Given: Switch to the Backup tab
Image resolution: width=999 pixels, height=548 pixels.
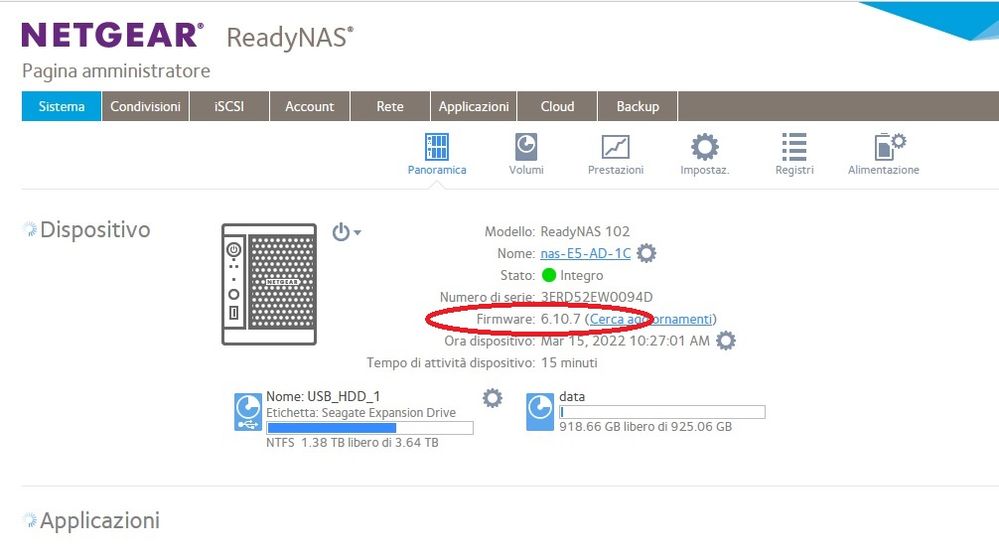Looking at the screenshot, I should point(638,106).
